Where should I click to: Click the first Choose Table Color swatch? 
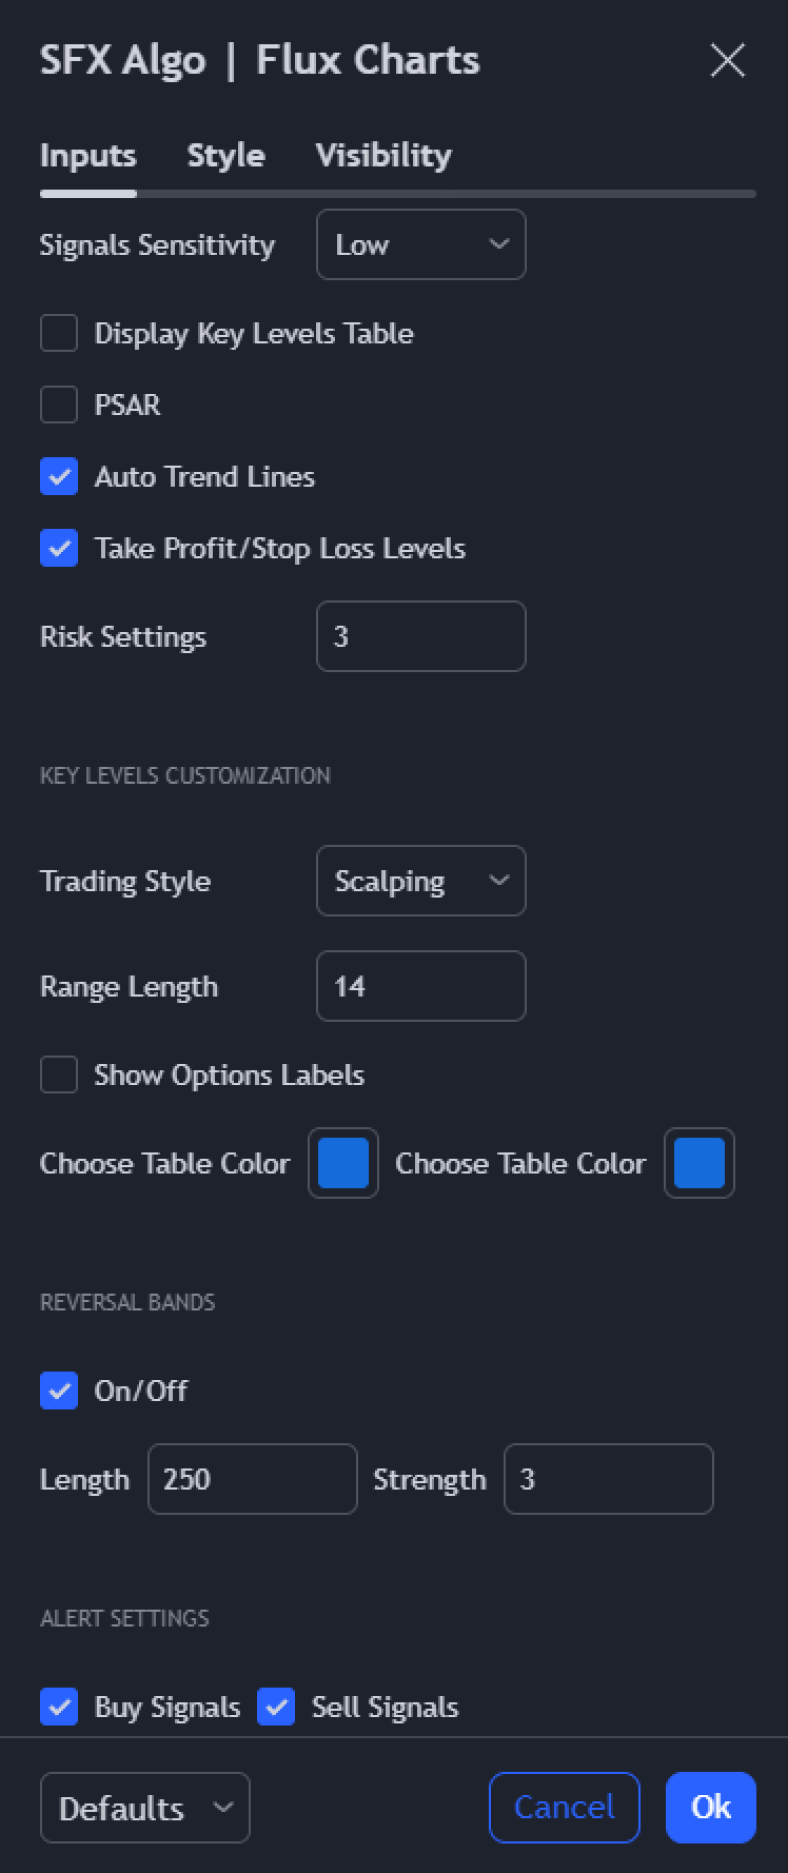(x=343, y=1163)
